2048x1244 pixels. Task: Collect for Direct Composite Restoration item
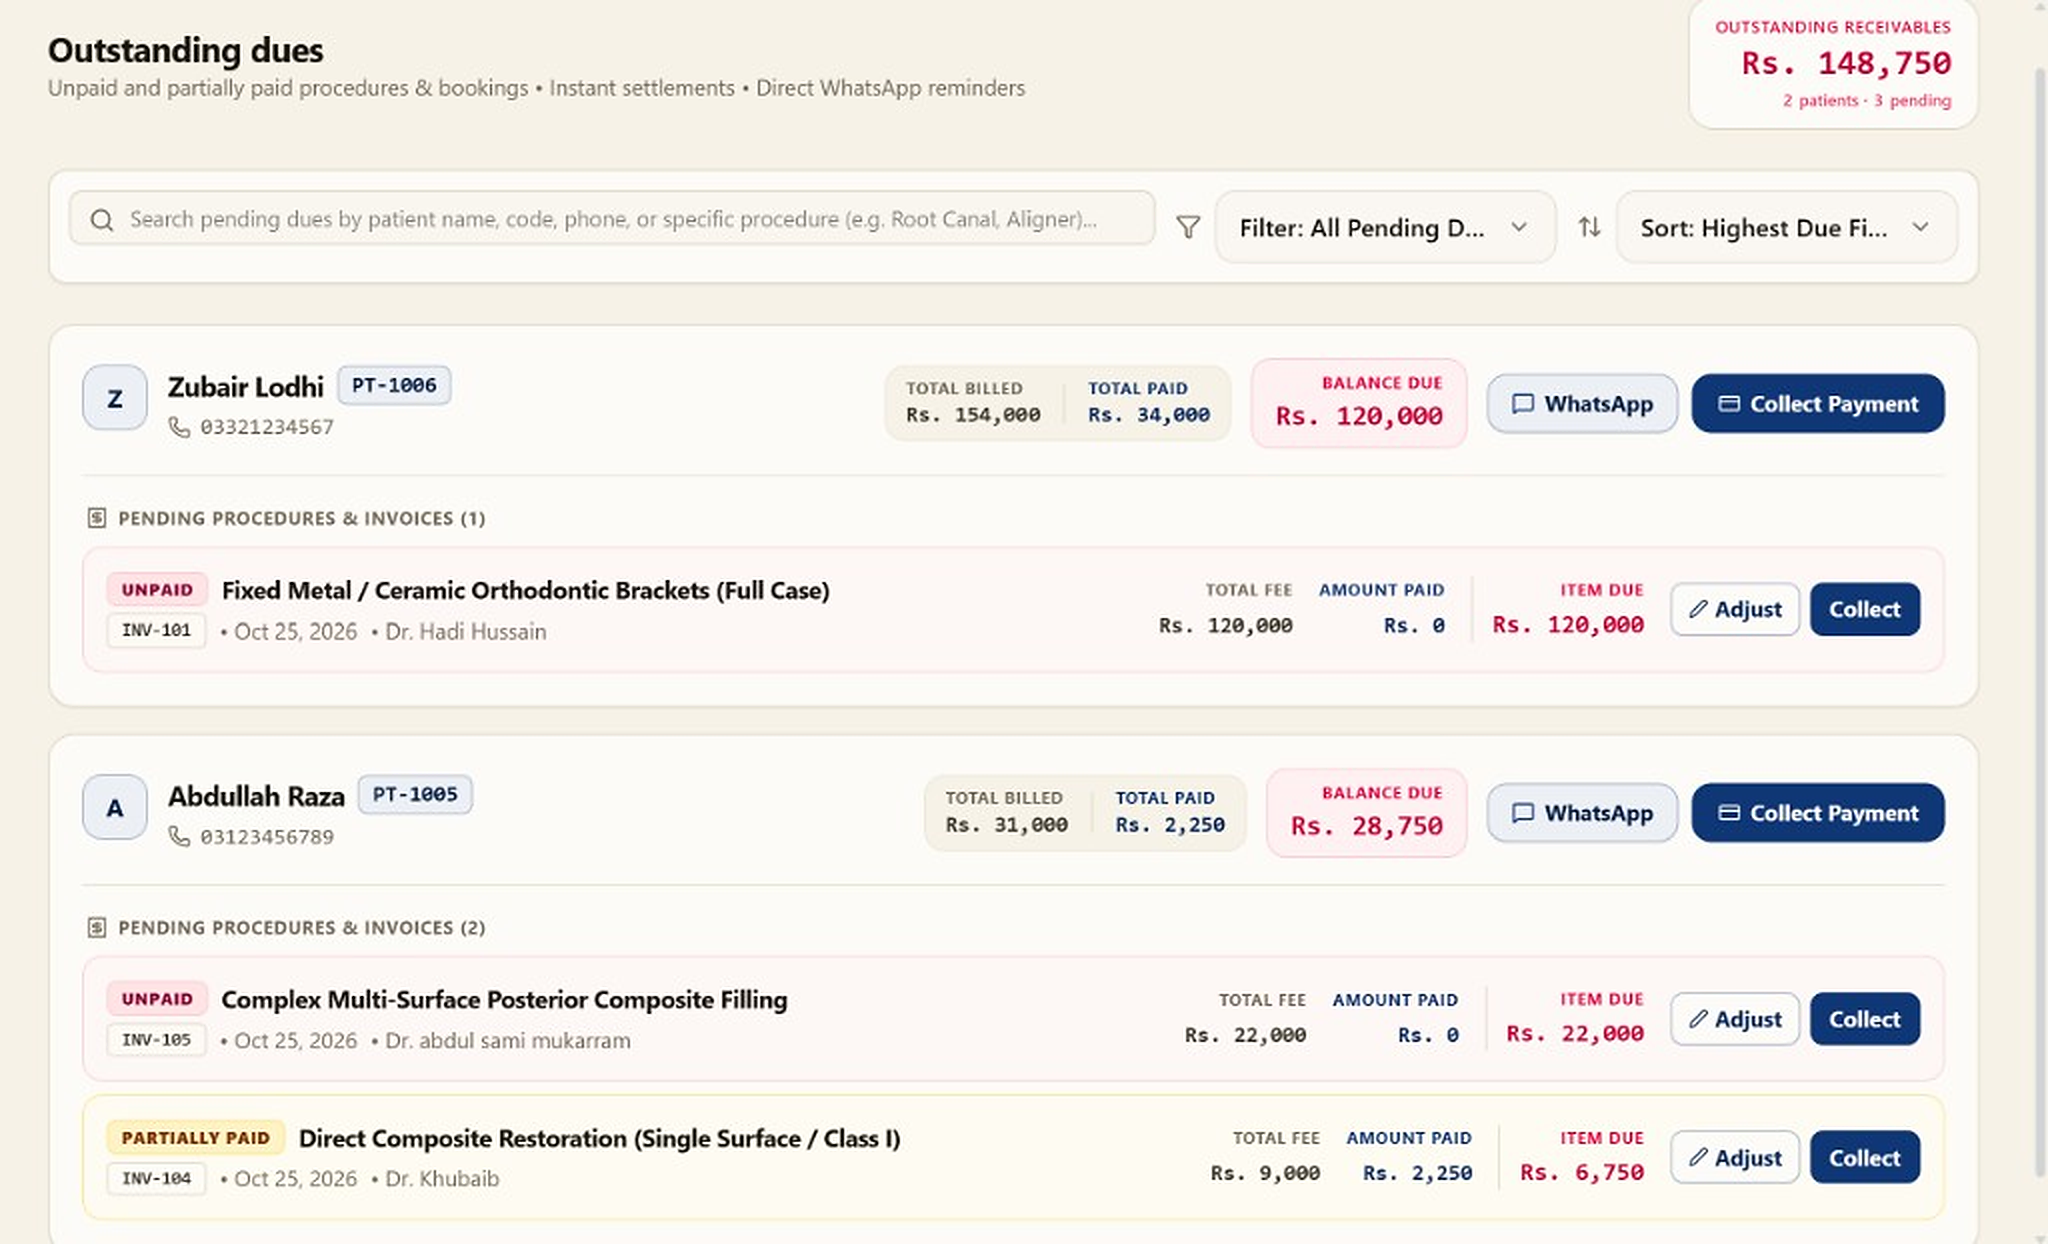click(1864, 1157)
